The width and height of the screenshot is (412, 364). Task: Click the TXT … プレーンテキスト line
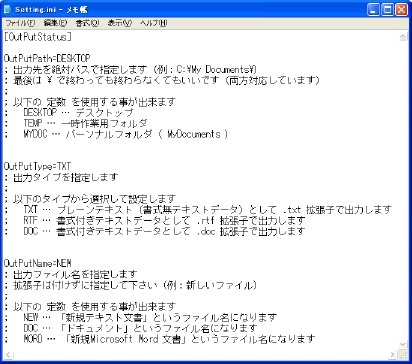pos(198,209)
